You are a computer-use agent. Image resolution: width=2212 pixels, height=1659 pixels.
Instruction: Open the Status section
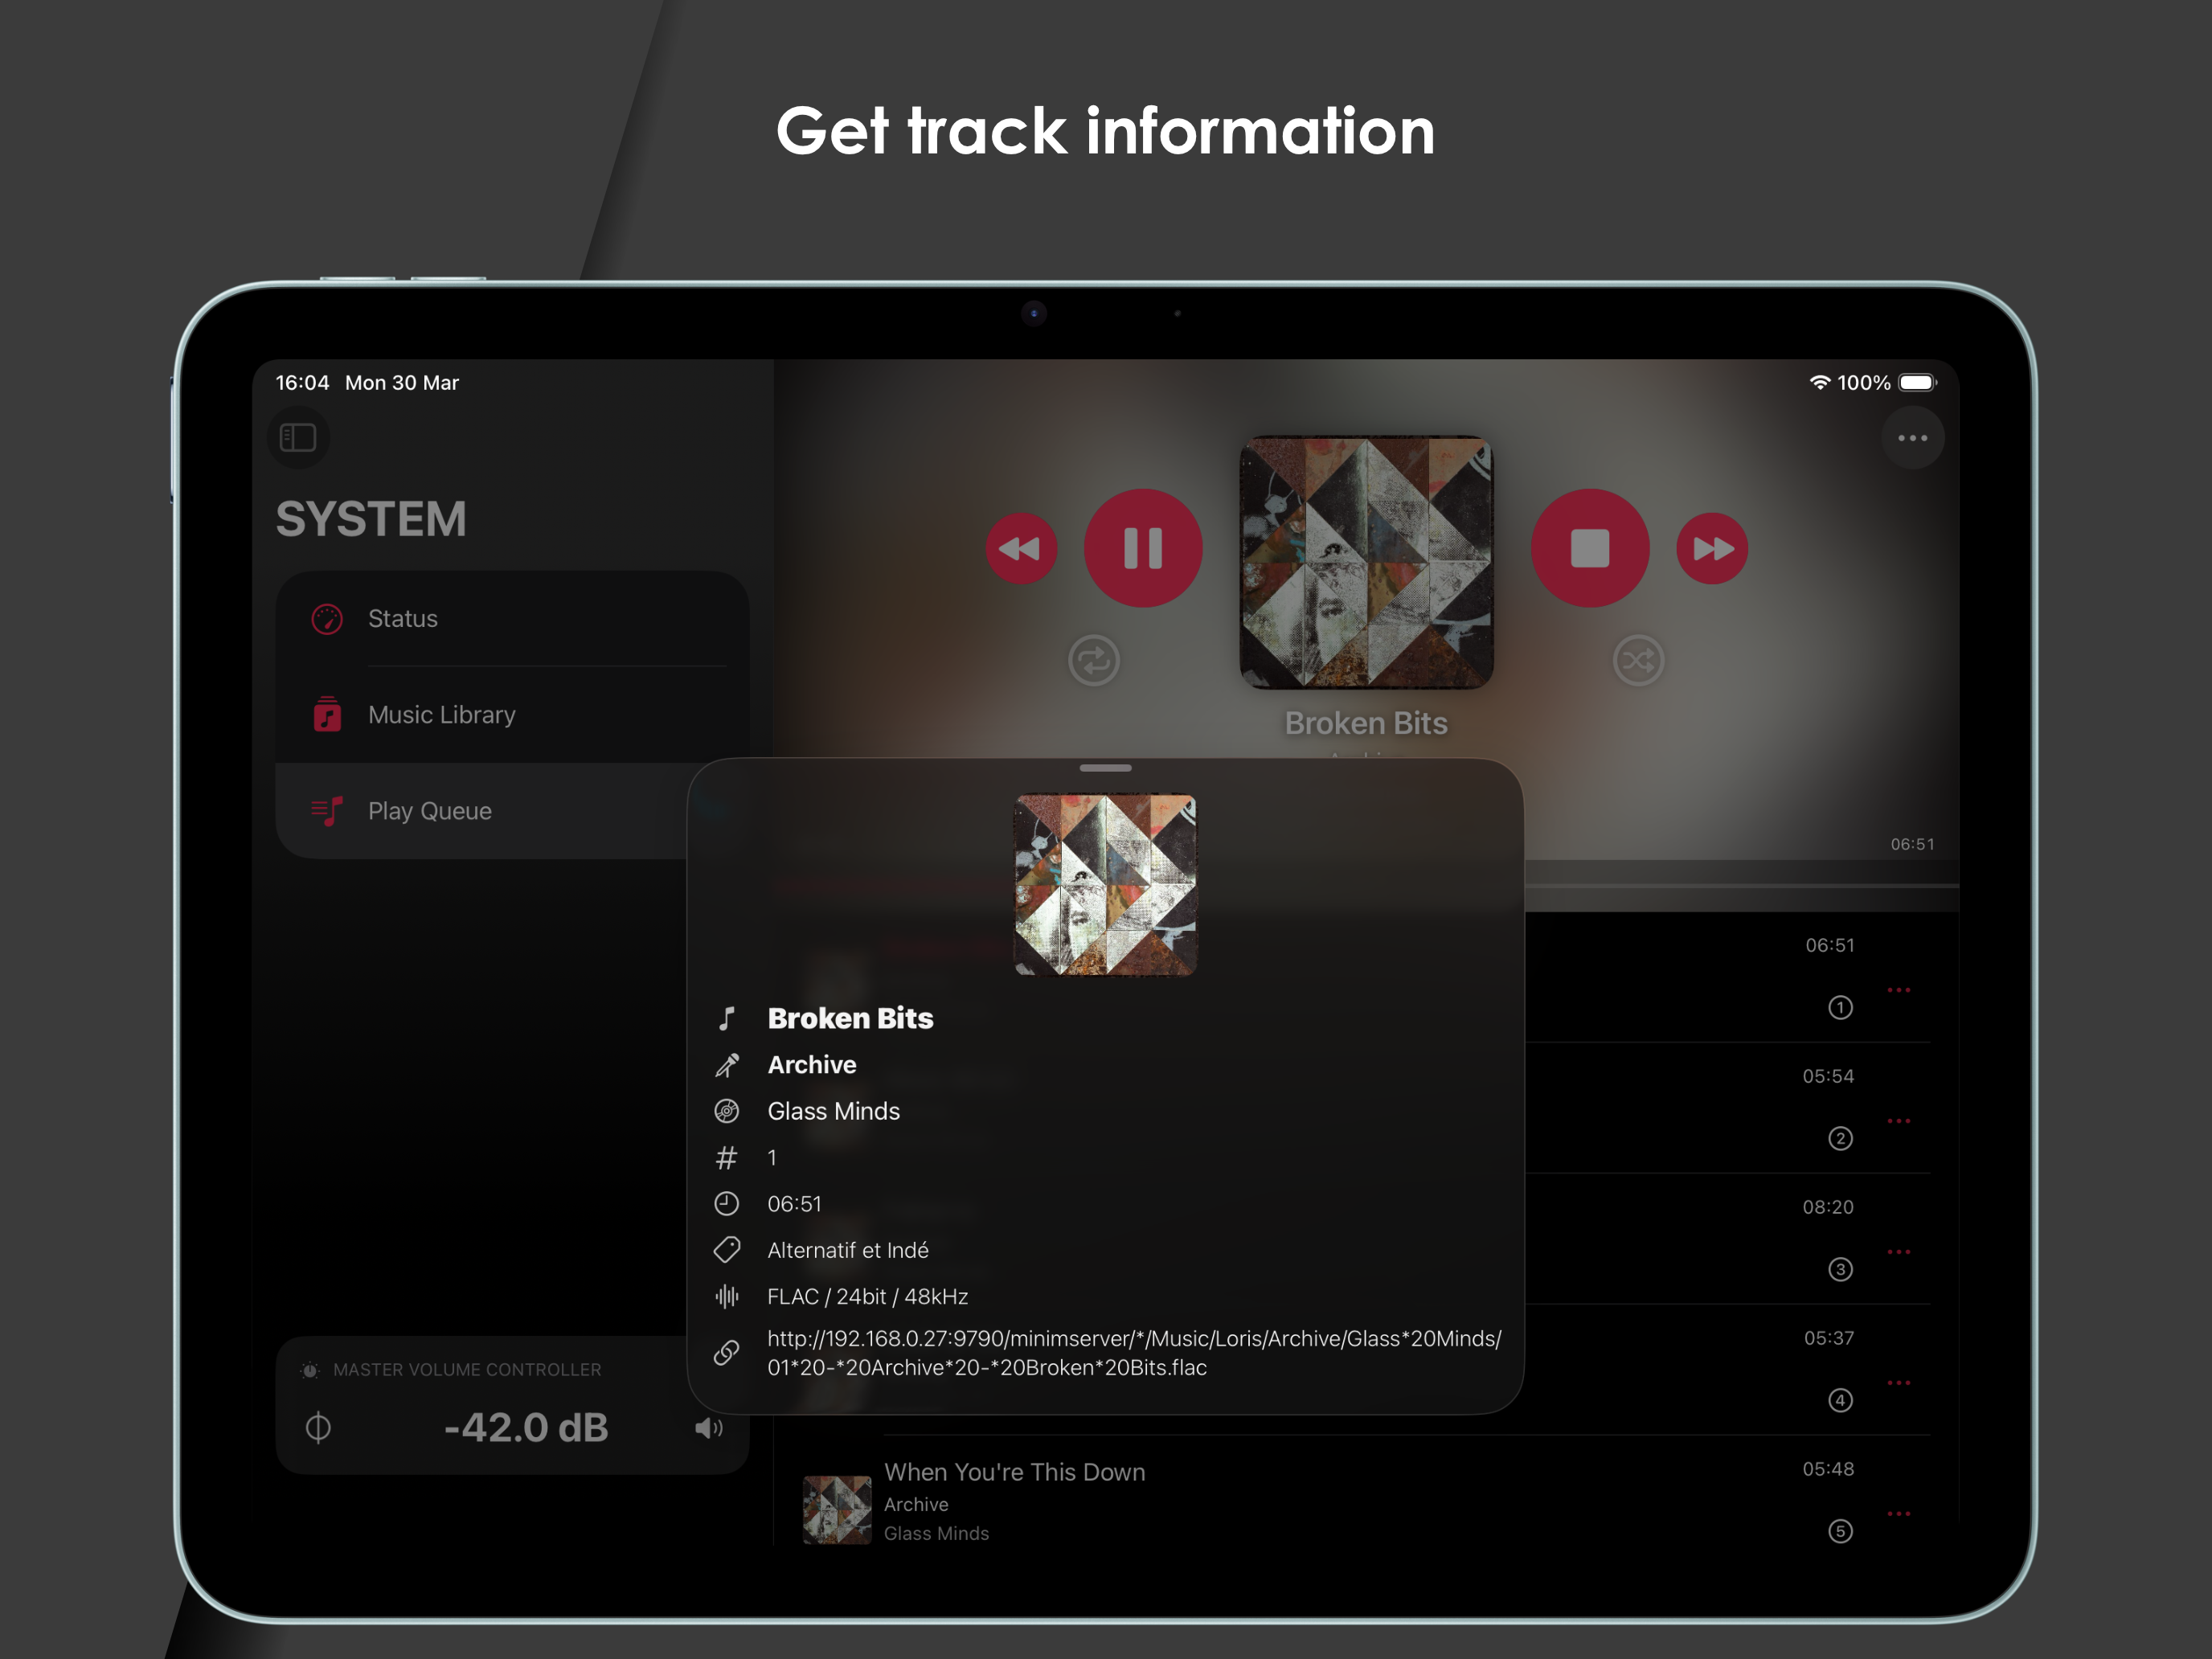click(x=512, y=619)
